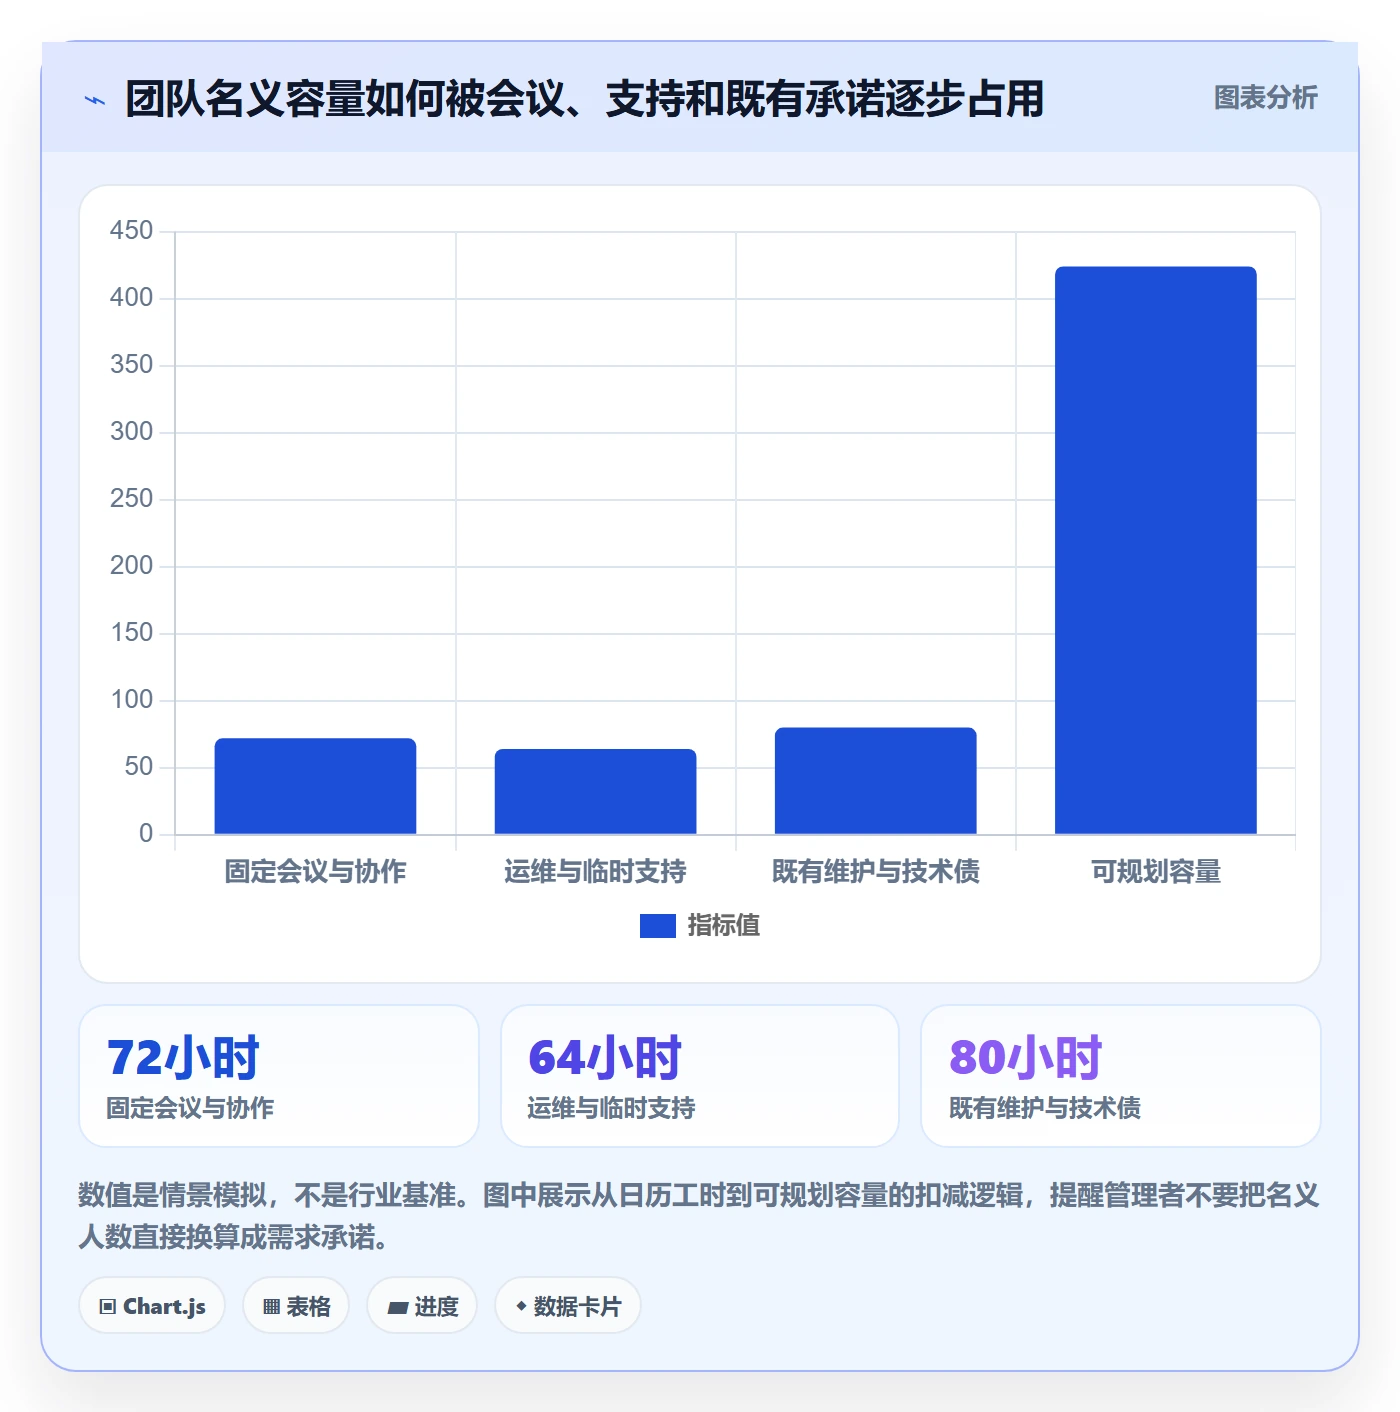Click the description text 数值是情景模拟

tap(699, 1216)
